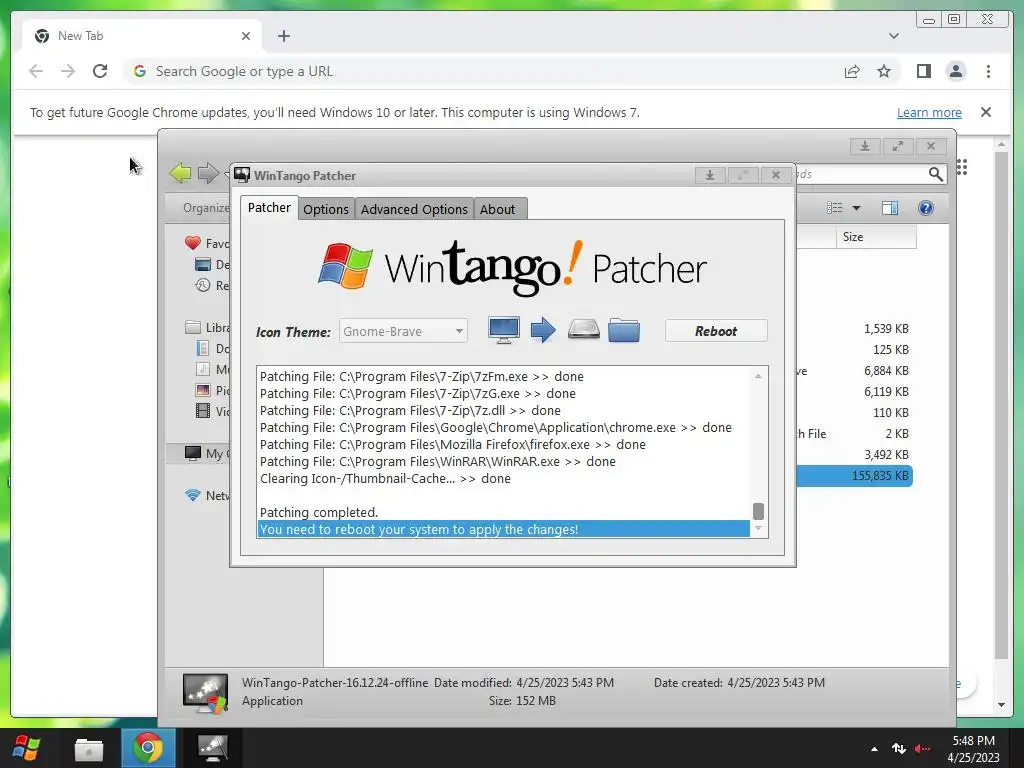
Task: Click the computer monitor icon in Patcher
Action: 504,330
